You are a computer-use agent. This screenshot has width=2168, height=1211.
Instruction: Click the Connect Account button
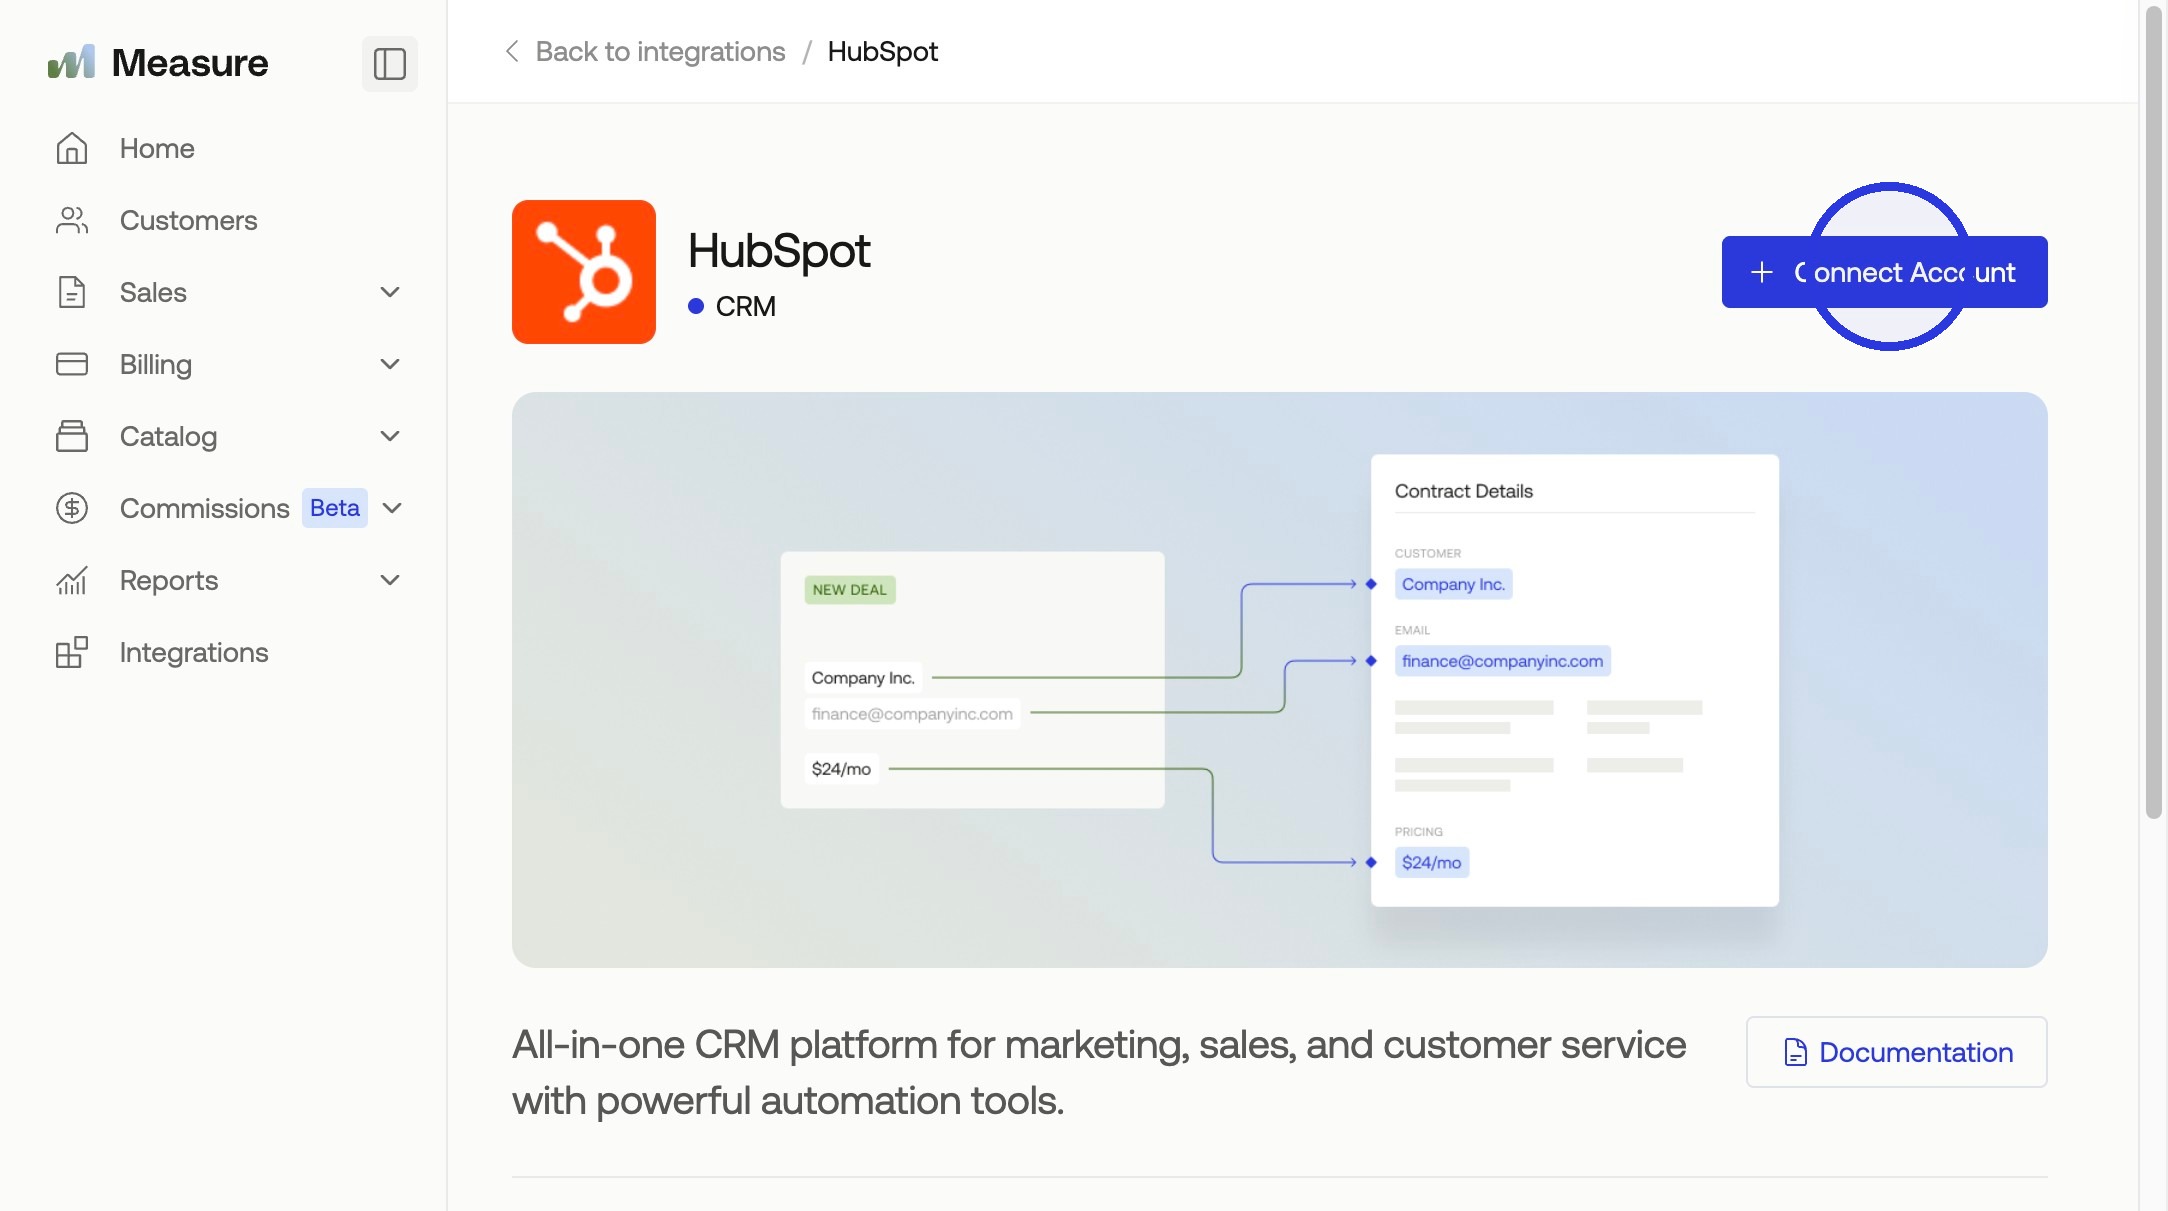1884,272
